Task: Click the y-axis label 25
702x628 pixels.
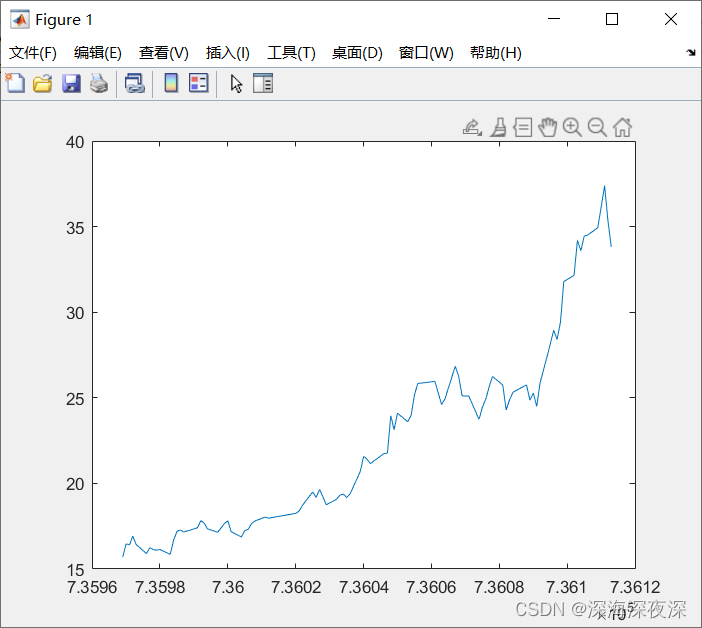Action: 75,399
